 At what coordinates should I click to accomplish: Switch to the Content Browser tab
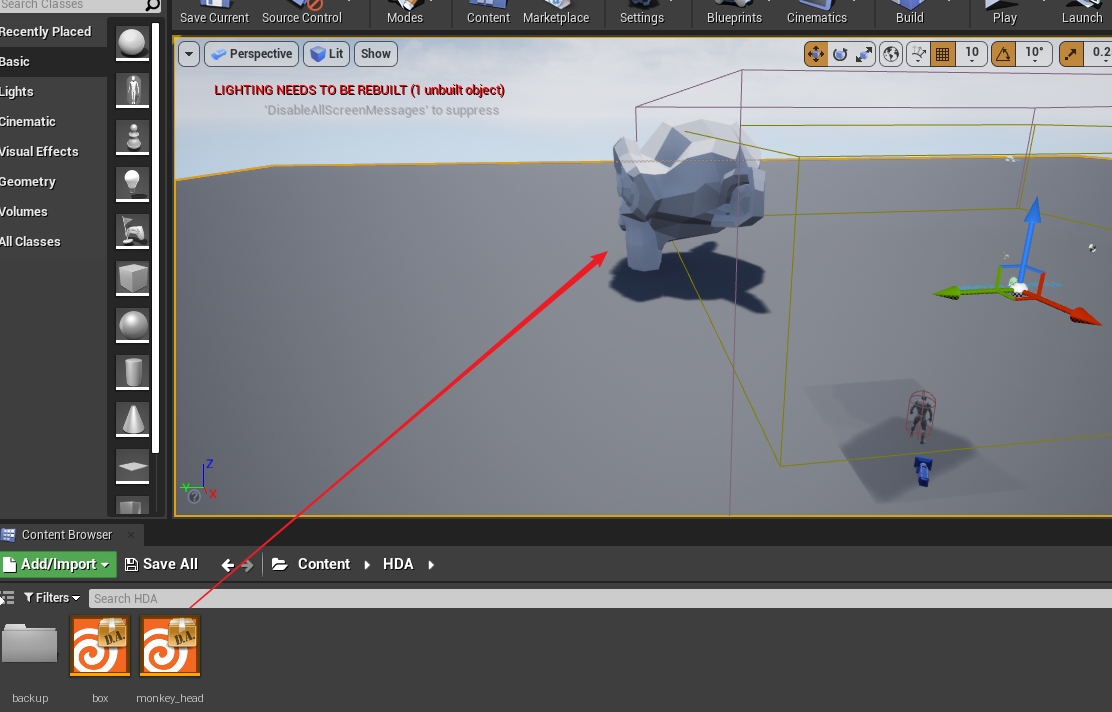tap(67, 535)
